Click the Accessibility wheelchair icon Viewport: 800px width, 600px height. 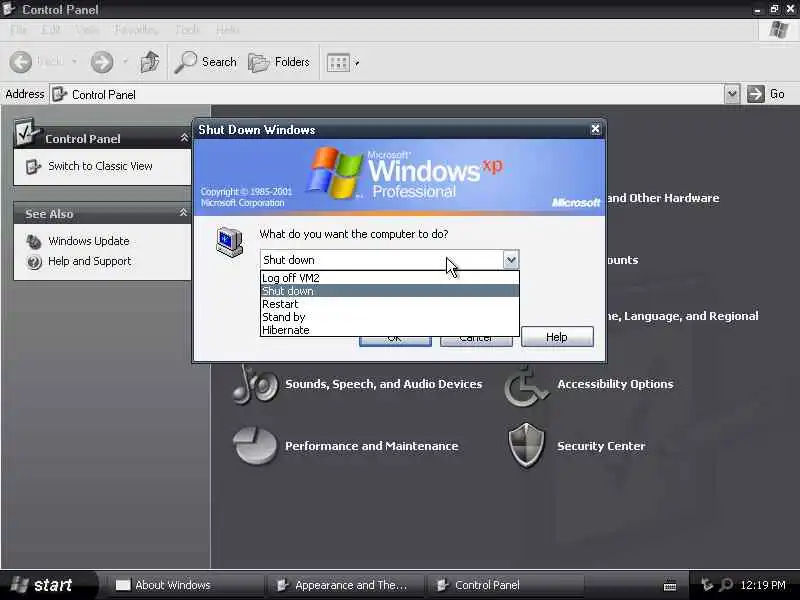(526, 387)
